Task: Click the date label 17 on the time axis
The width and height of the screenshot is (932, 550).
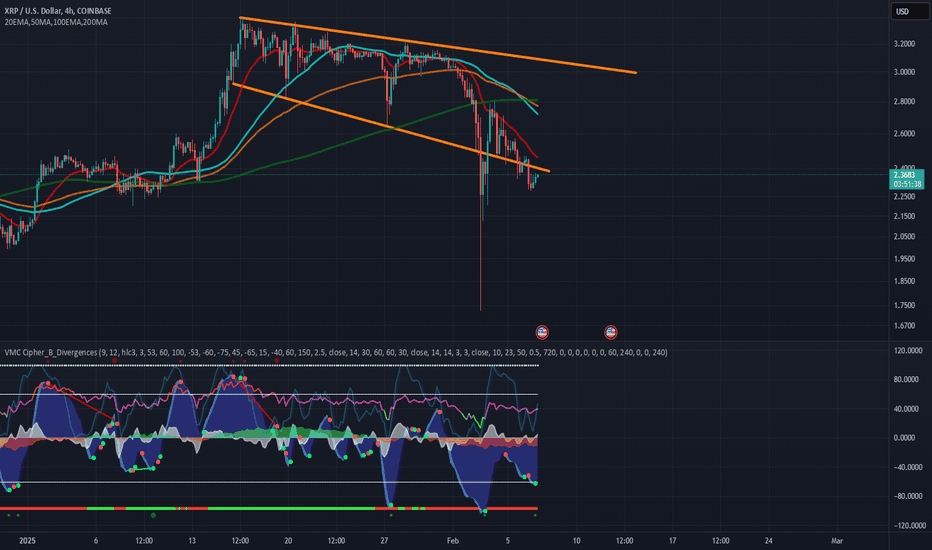Action: coord(673,541)
